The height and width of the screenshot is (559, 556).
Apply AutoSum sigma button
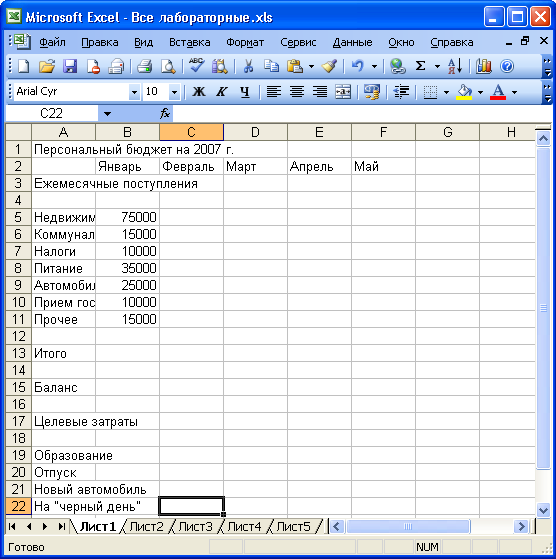click(420, 66)
